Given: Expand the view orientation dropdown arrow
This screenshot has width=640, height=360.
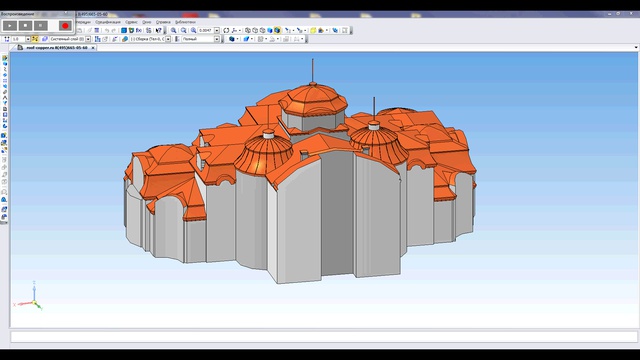Looking at the screenshot, I should (240, 30).
